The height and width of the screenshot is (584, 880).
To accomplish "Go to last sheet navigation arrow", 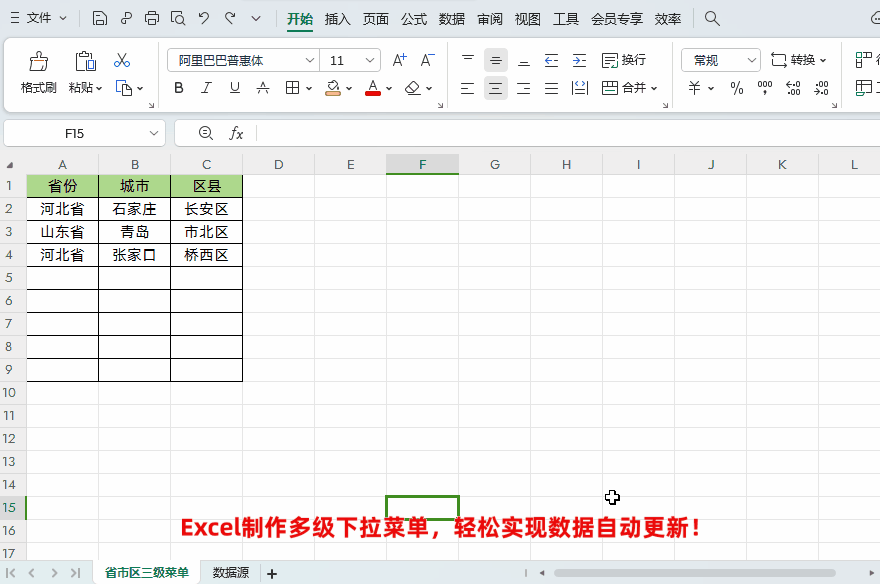I will point(75,573).
